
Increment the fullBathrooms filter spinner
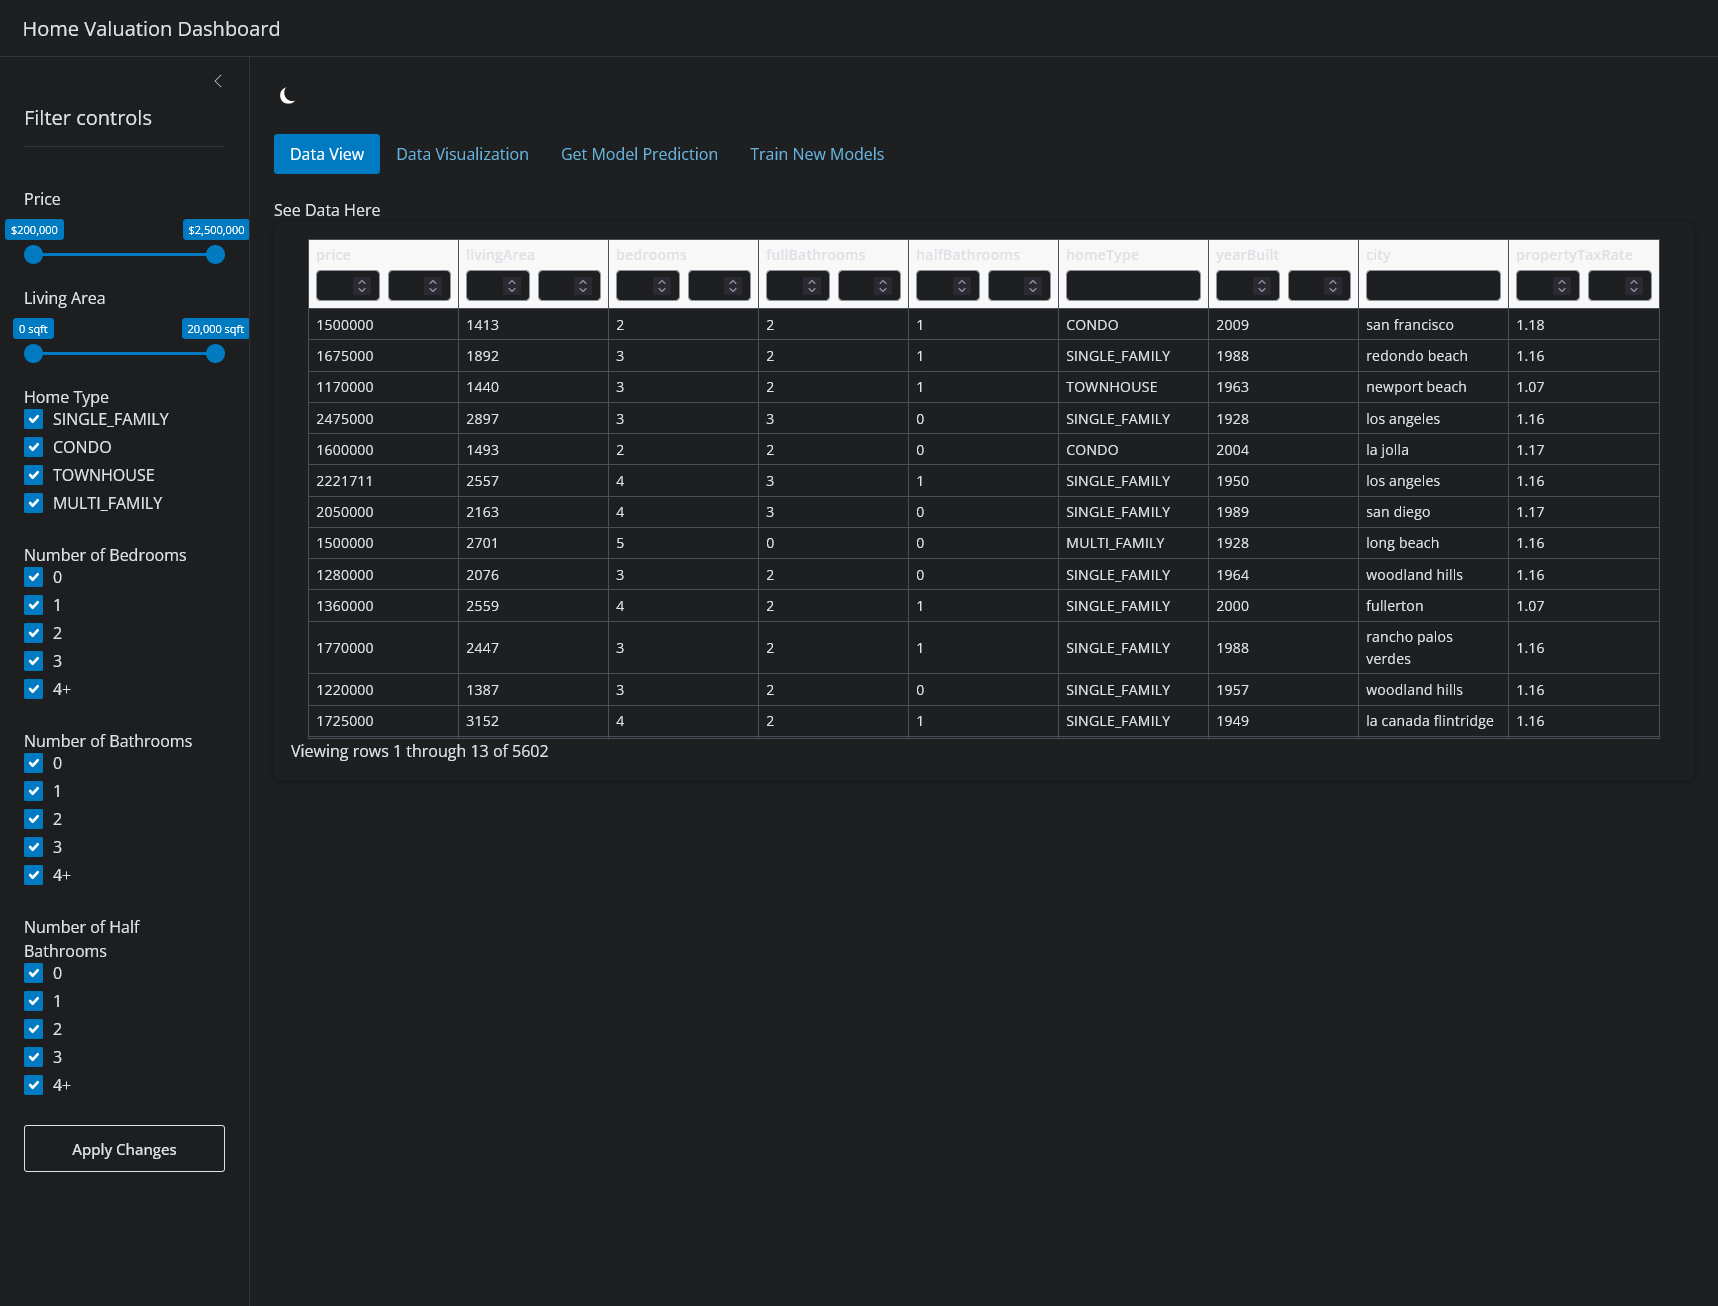pos(811,280)
